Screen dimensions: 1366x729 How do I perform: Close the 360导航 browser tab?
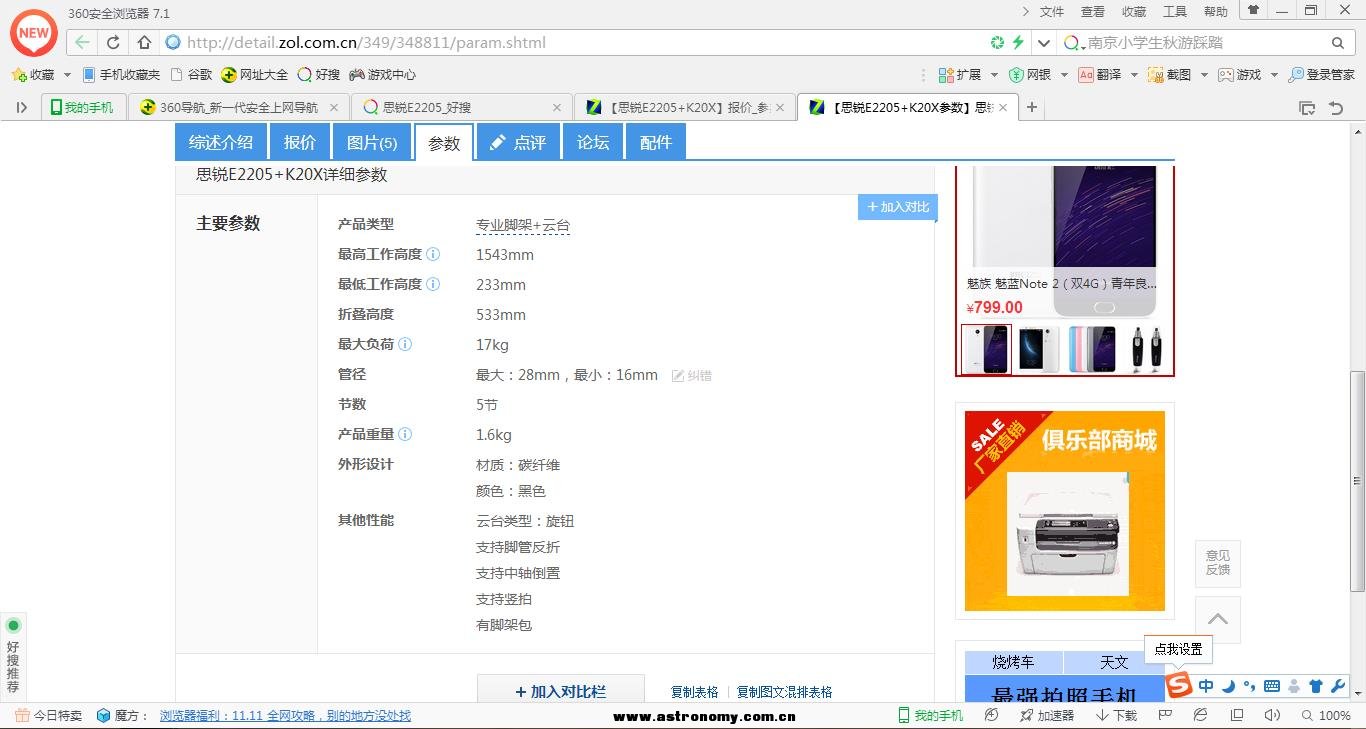tap(334, 107)
